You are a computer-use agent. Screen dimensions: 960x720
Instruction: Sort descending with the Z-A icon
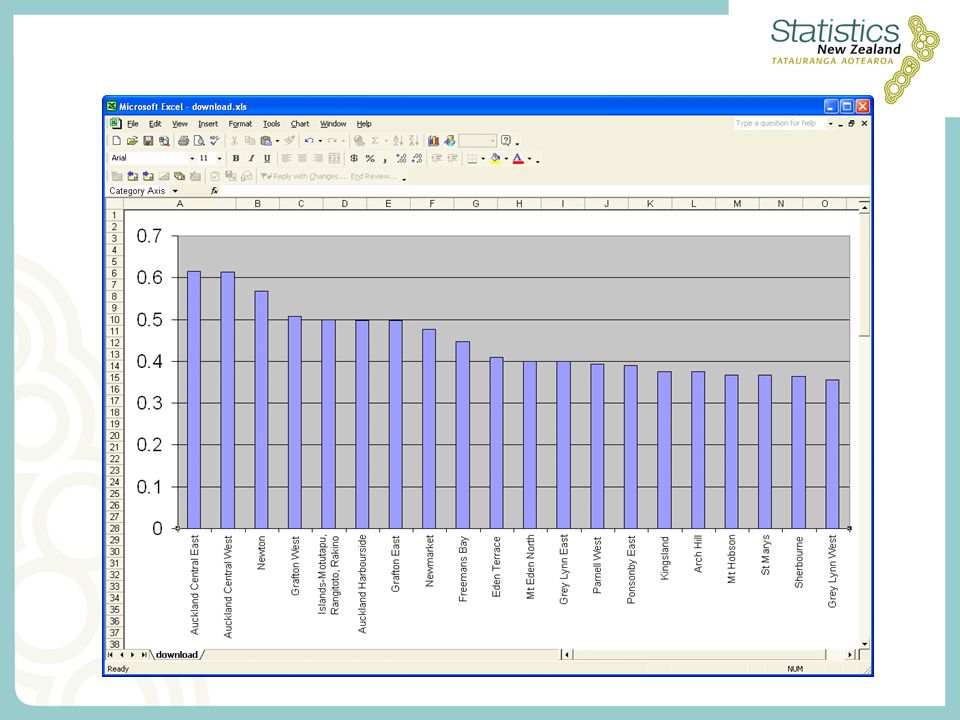(x=414, y=141)
